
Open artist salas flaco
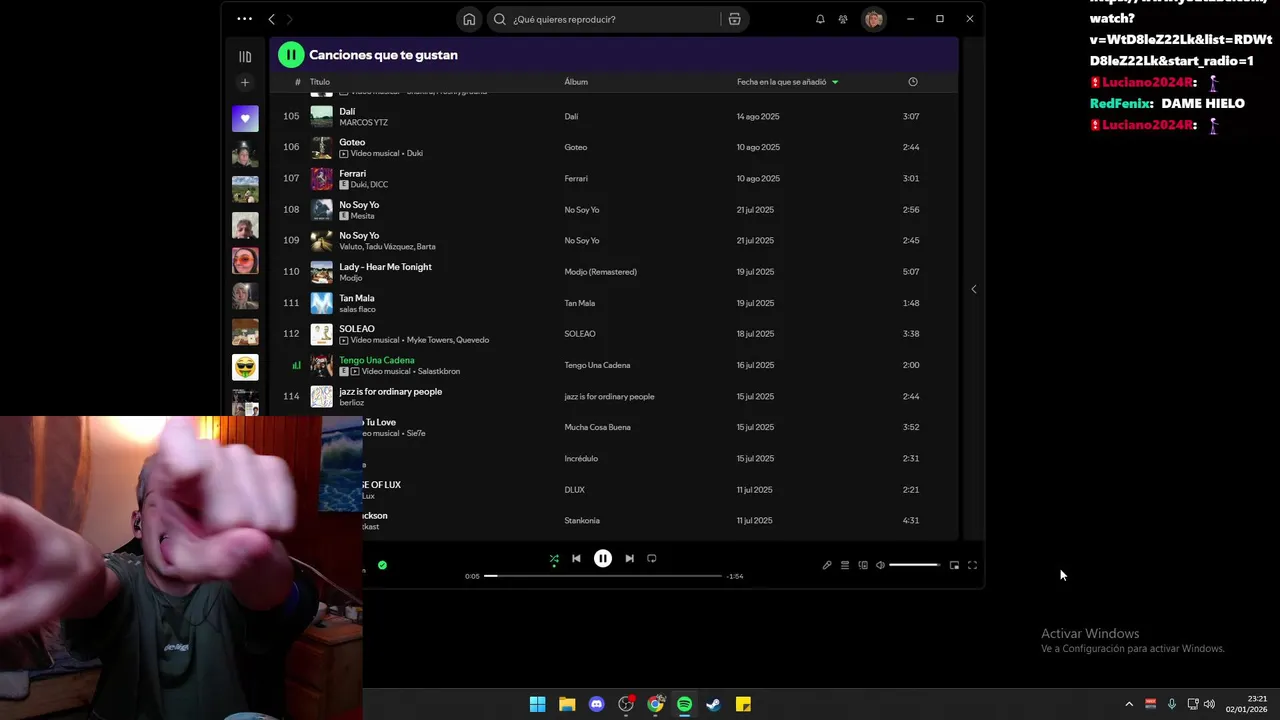[357, 310]
